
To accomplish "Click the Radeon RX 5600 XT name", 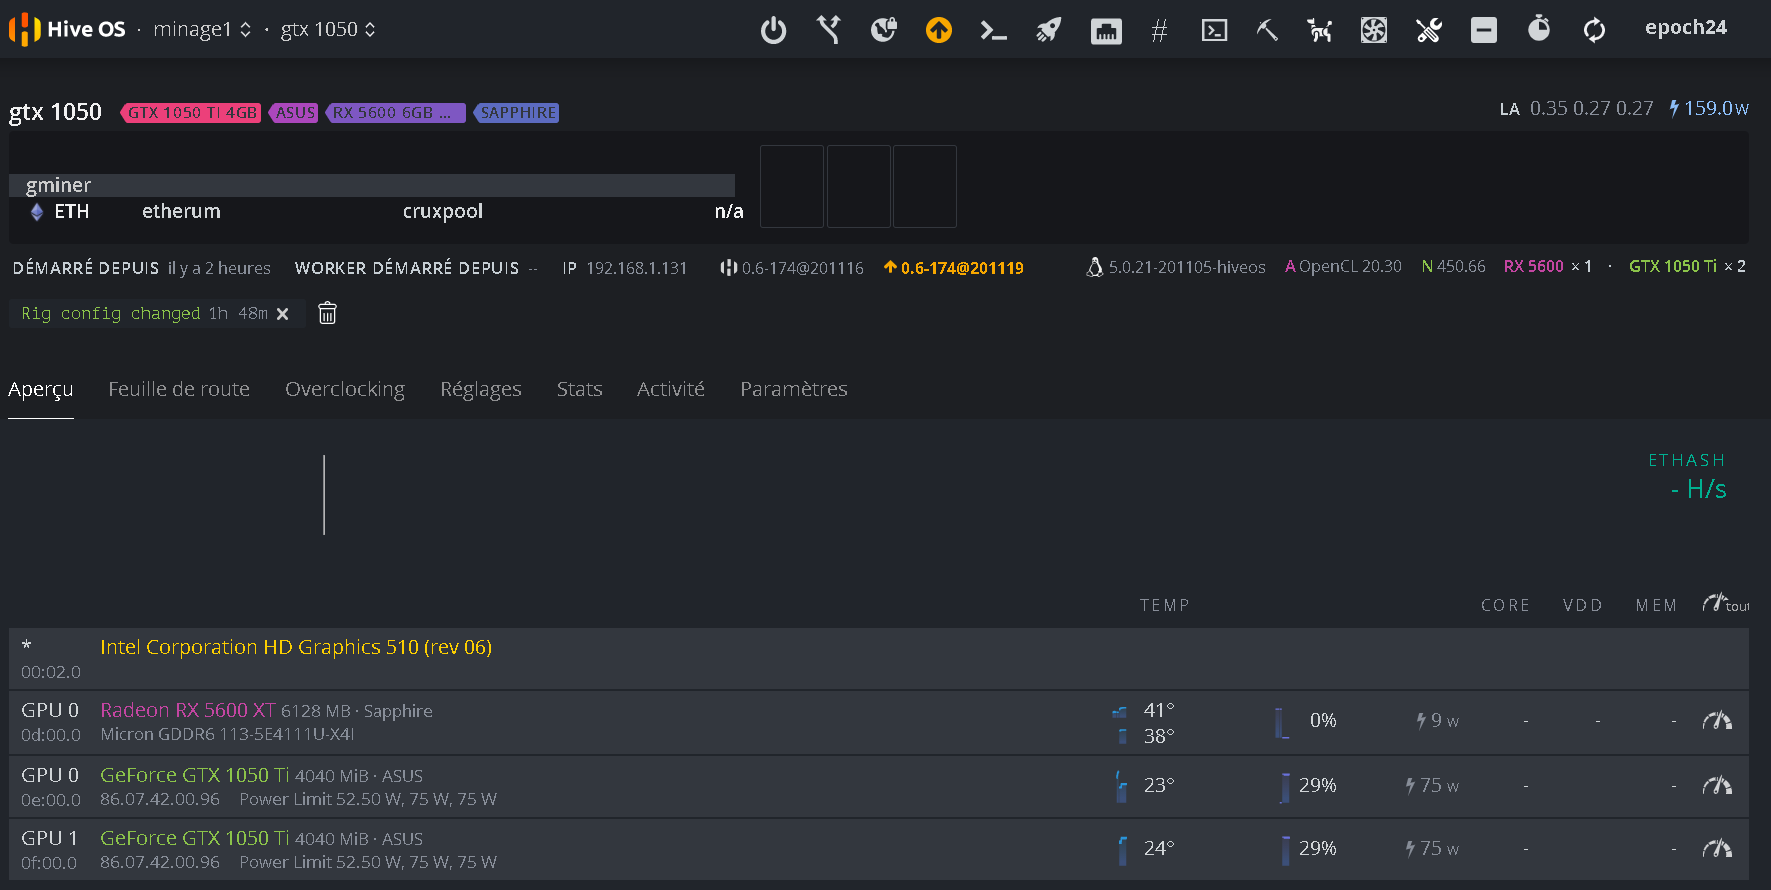I will [187, 710].
